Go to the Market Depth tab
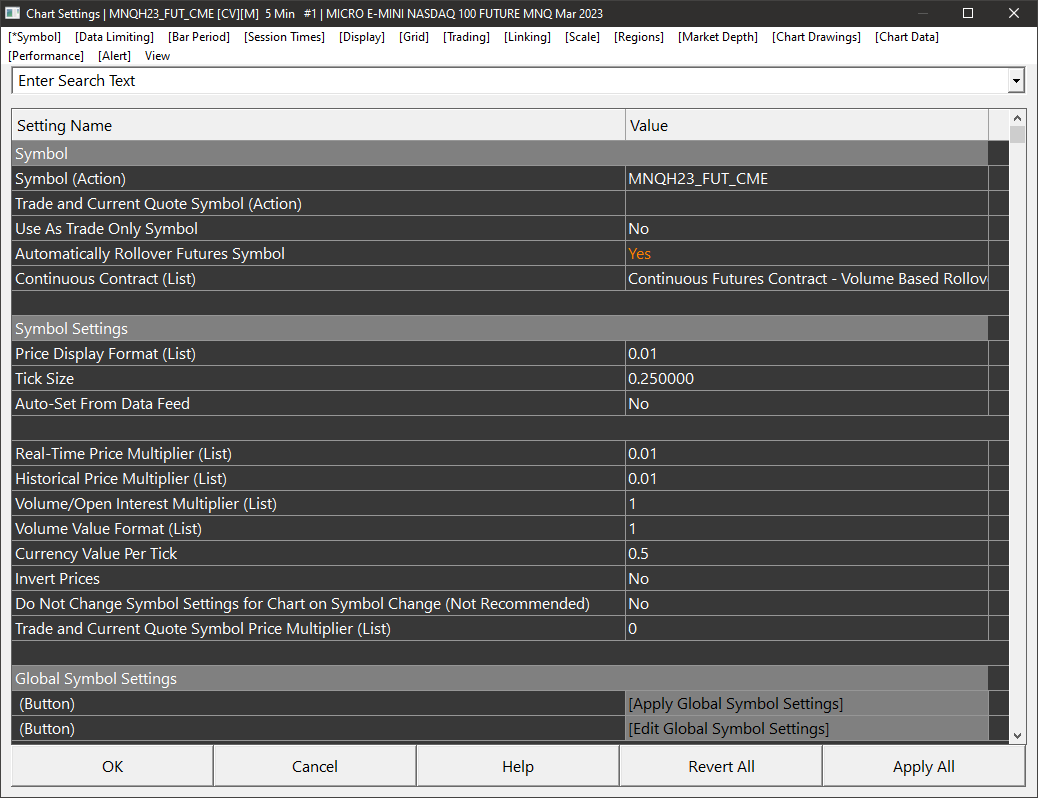The width and height of the screenshot is (1038, 798). coord(717,37)
